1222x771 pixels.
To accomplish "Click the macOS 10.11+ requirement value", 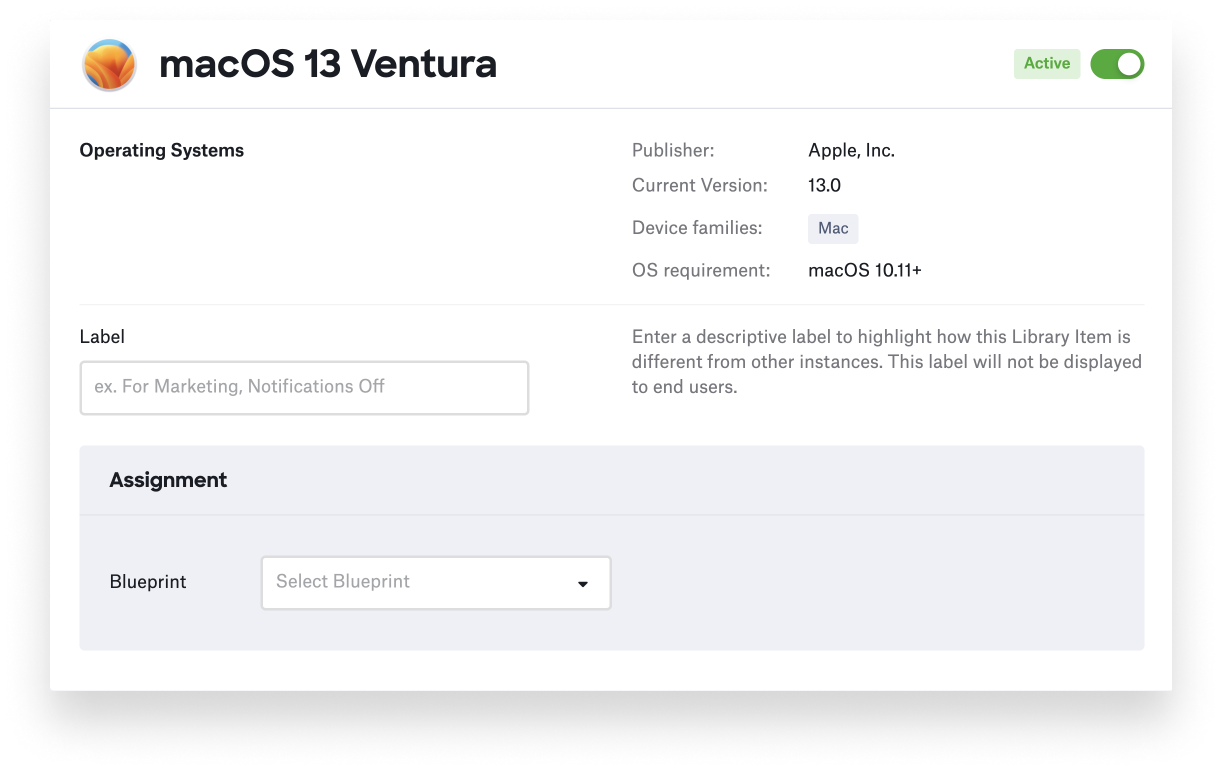I will (864, 271).
